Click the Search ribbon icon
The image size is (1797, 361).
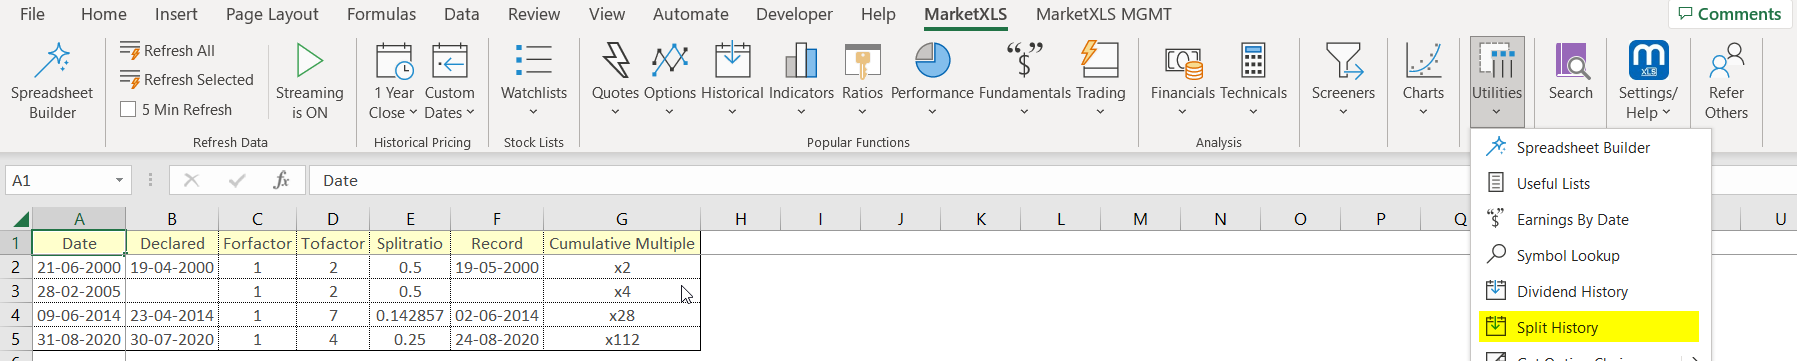click(x=1570, y=72)
